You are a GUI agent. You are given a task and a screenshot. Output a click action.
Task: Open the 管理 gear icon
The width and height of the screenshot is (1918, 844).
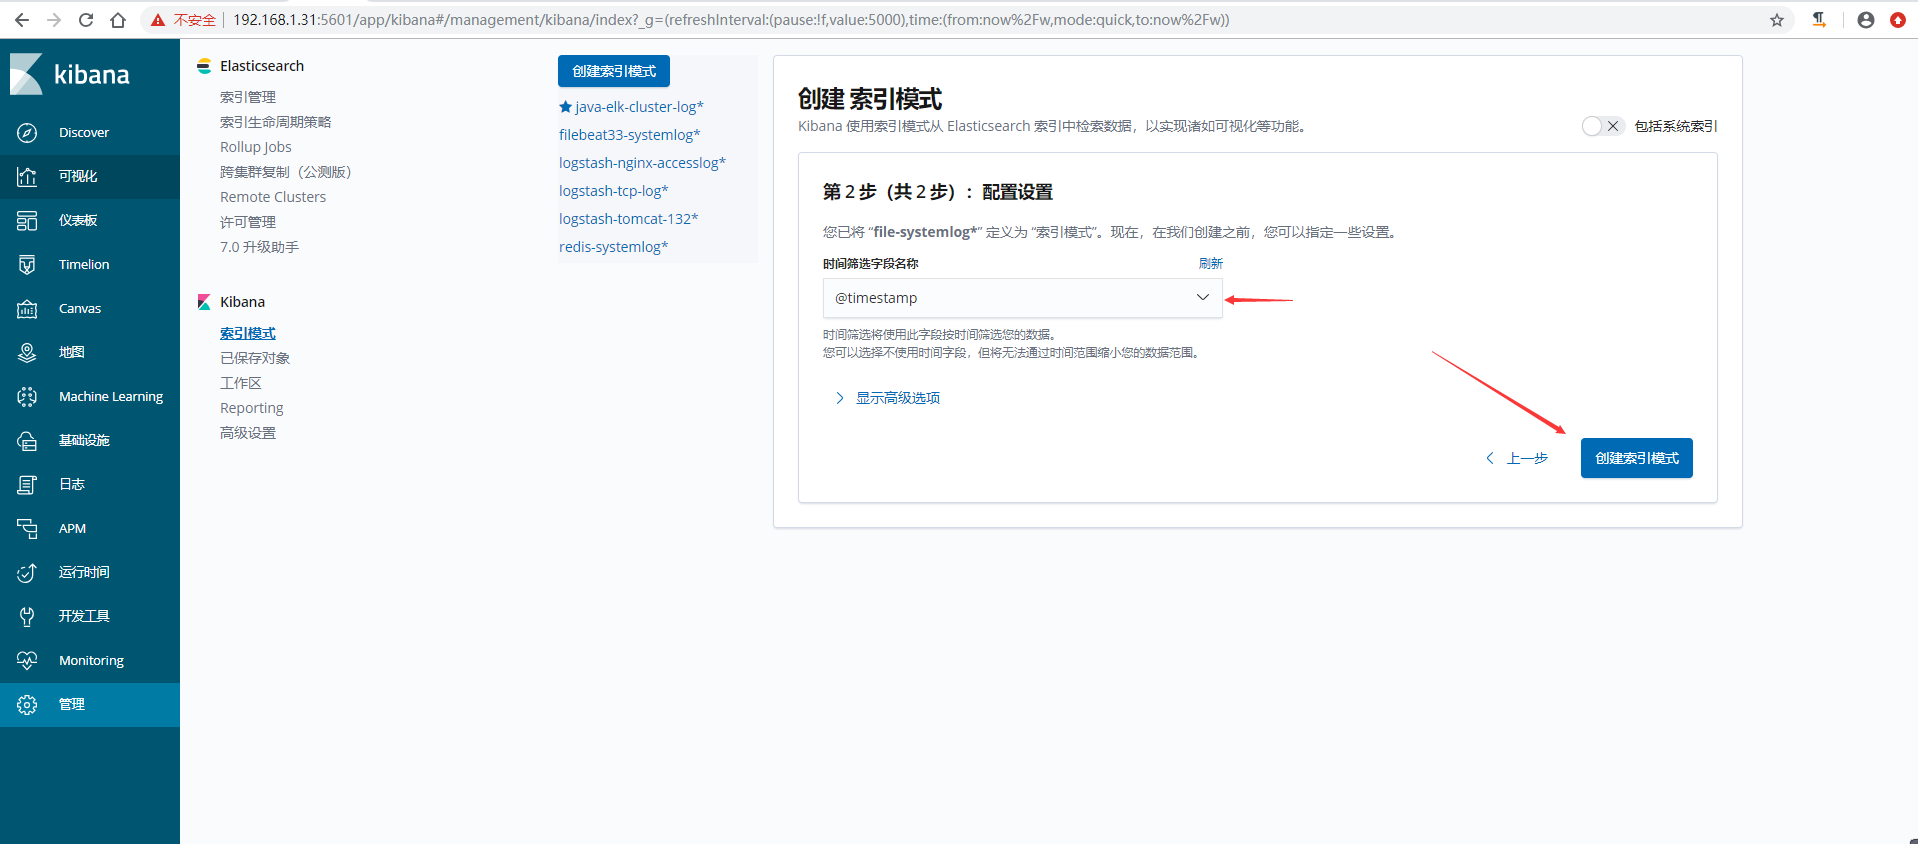[27, 704]
